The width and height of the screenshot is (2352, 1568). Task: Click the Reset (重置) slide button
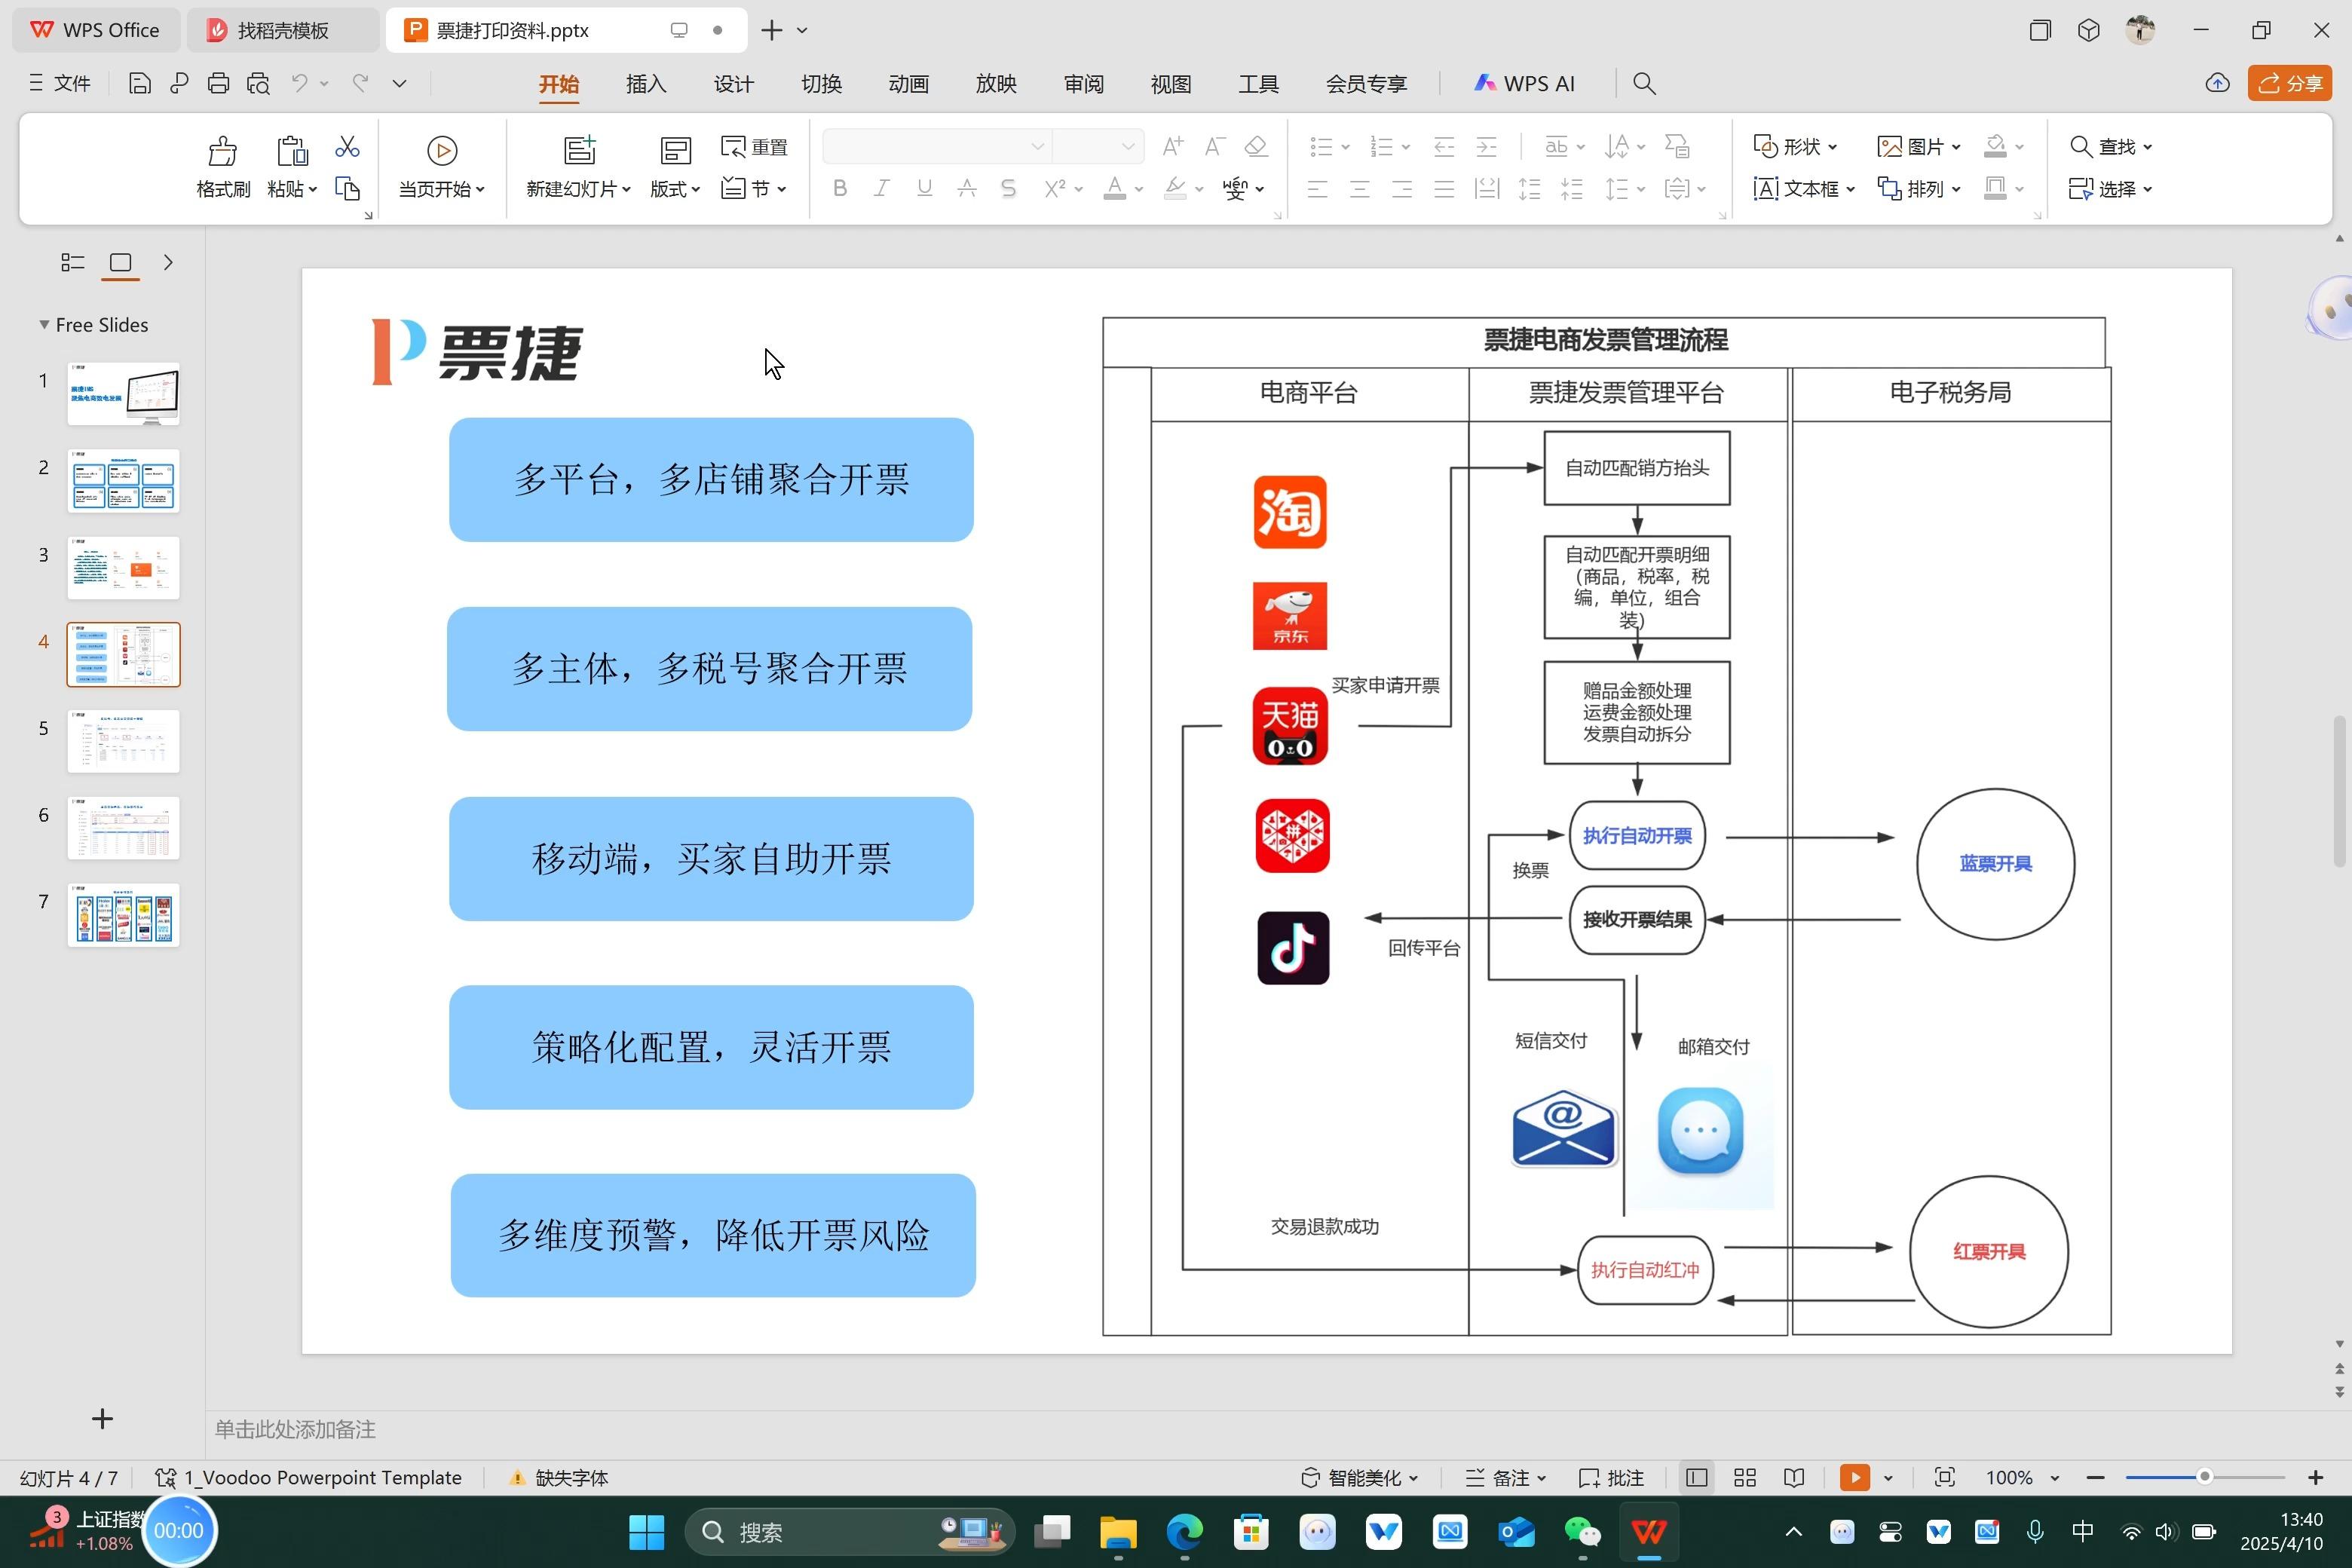point(755,147)
